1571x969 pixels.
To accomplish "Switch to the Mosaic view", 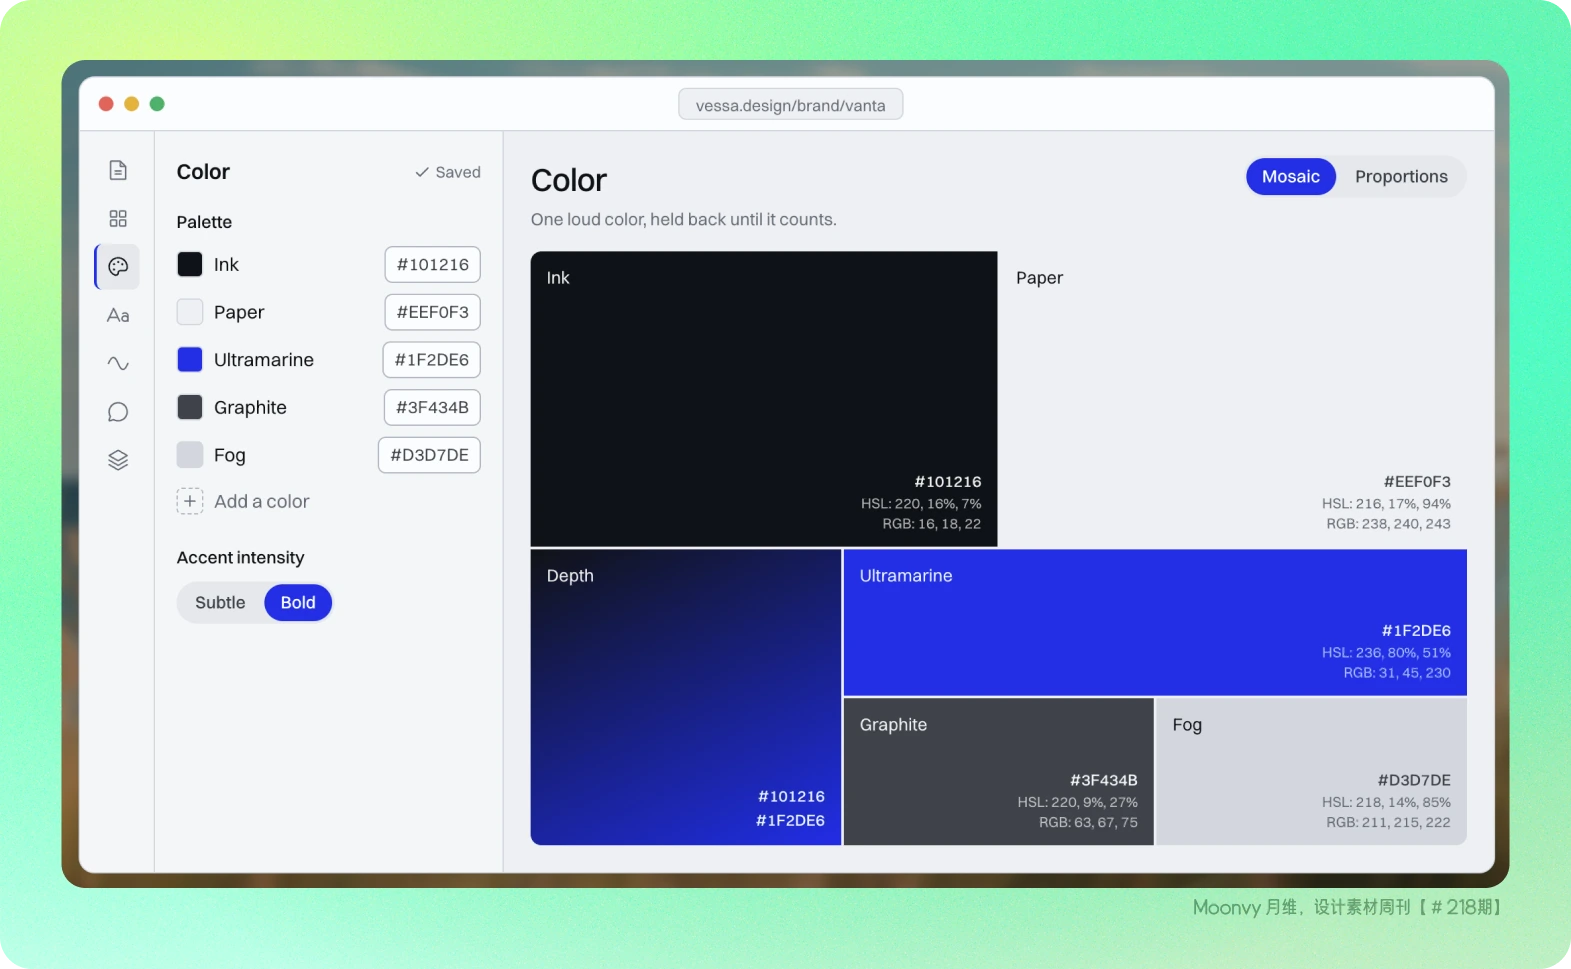I will (x=1291, y=176).
